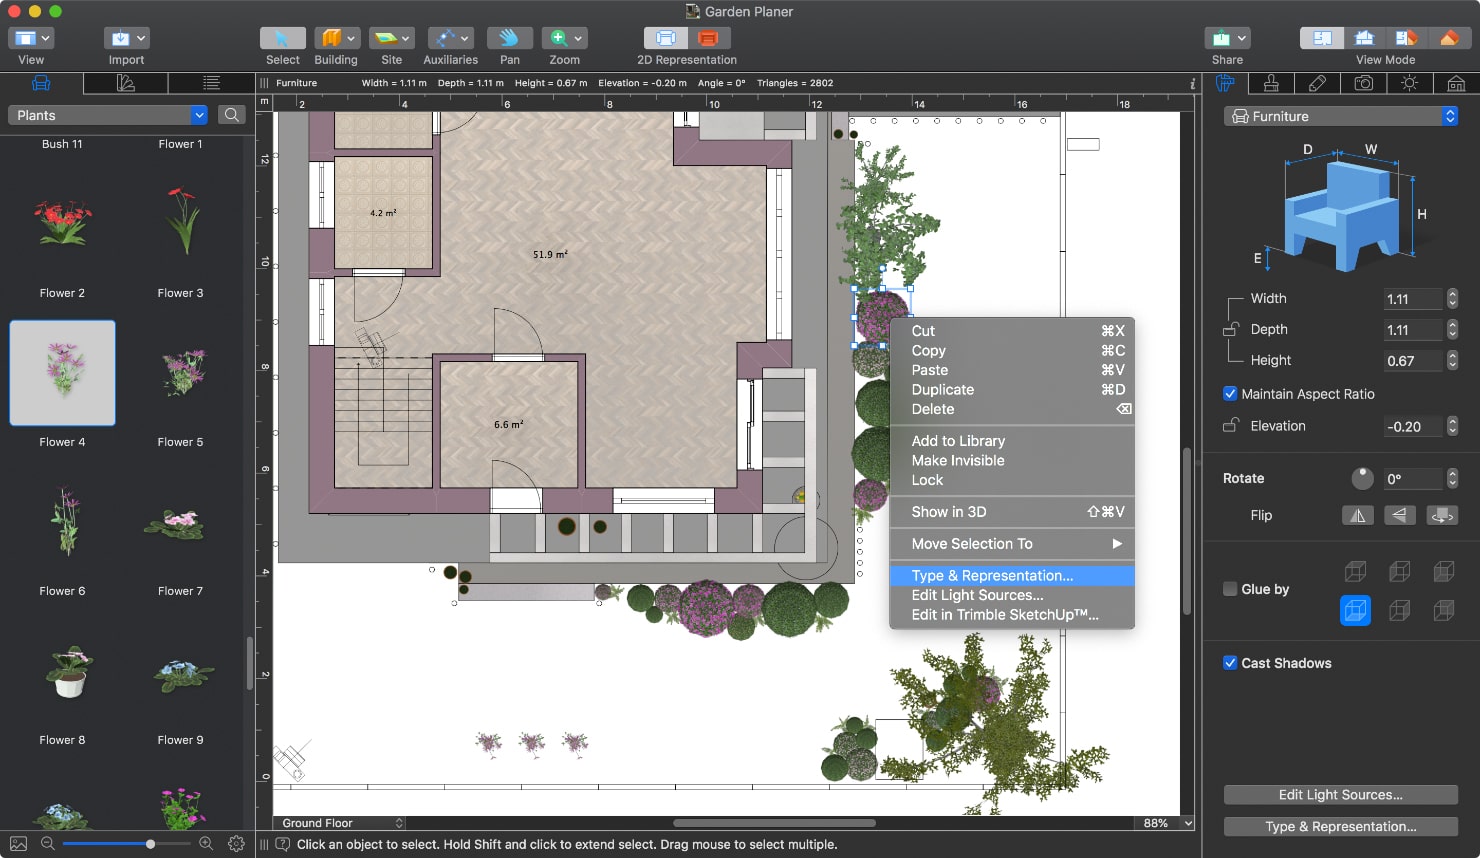Expand the Furniture type dropdown
The image size is (1480, 858).
1340,116
